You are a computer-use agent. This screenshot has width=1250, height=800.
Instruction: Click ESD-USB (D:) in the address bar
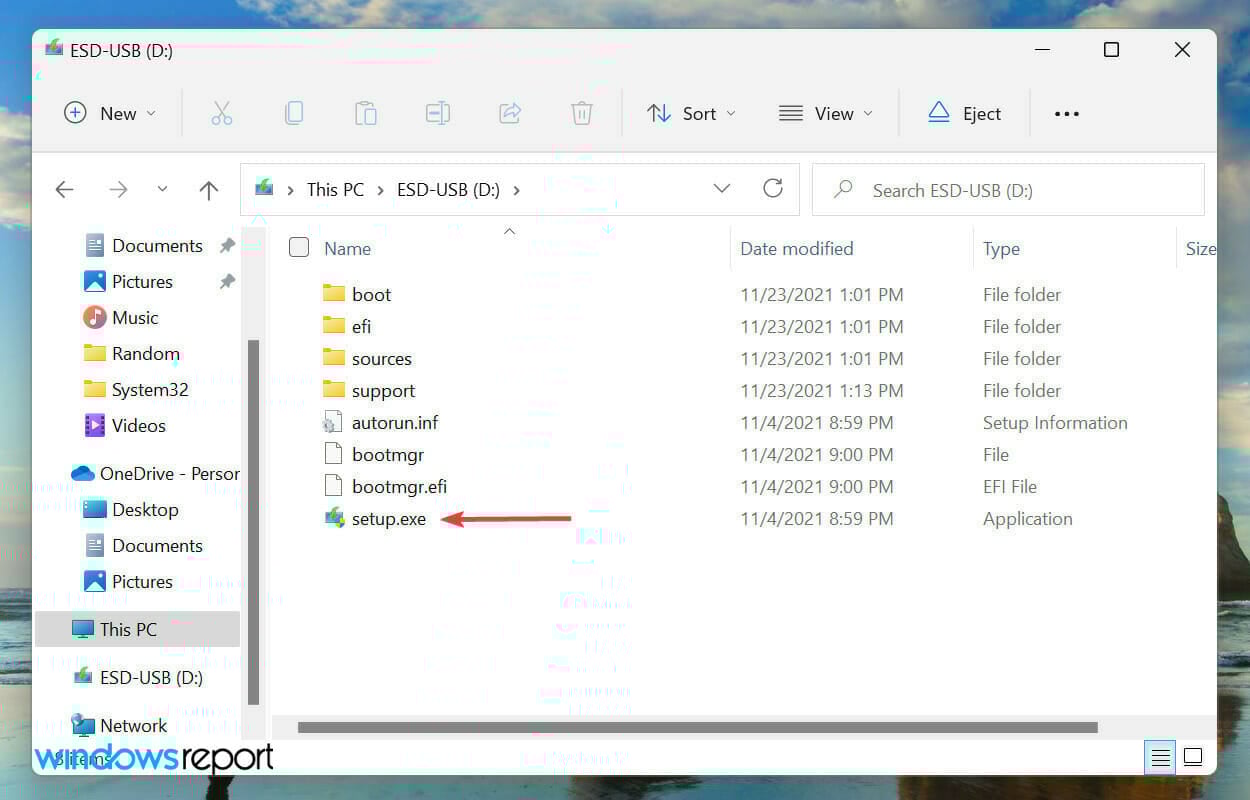tap(448, 189)
